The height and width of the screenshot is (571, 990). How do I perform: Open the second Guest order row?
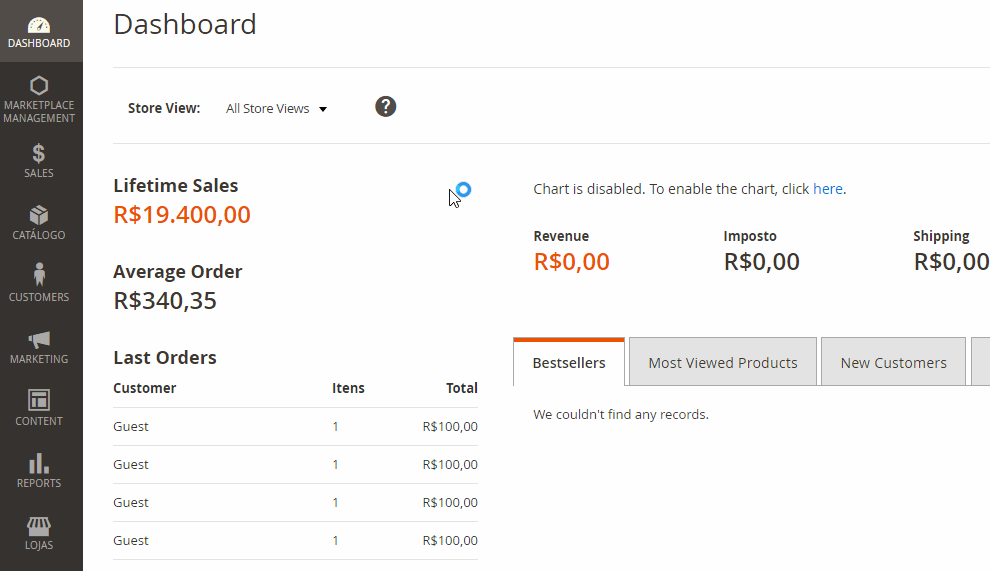point(295,464)
